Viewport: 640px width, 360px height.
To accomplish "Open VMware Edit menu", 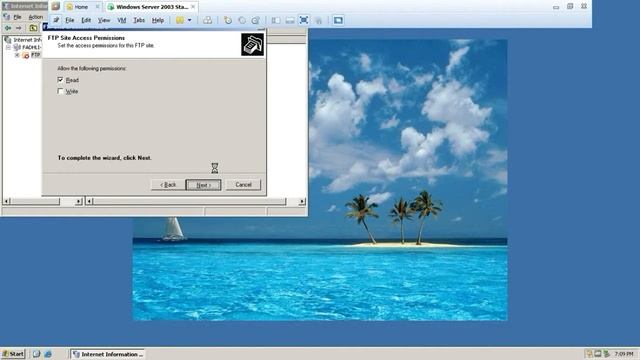I will (x=86, y=20).
